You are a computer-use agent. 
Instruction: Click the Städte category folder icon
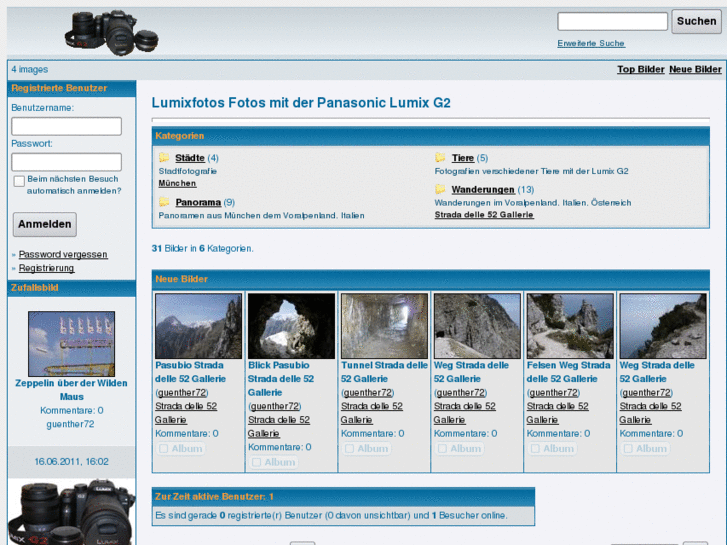(x=164, y=158)
